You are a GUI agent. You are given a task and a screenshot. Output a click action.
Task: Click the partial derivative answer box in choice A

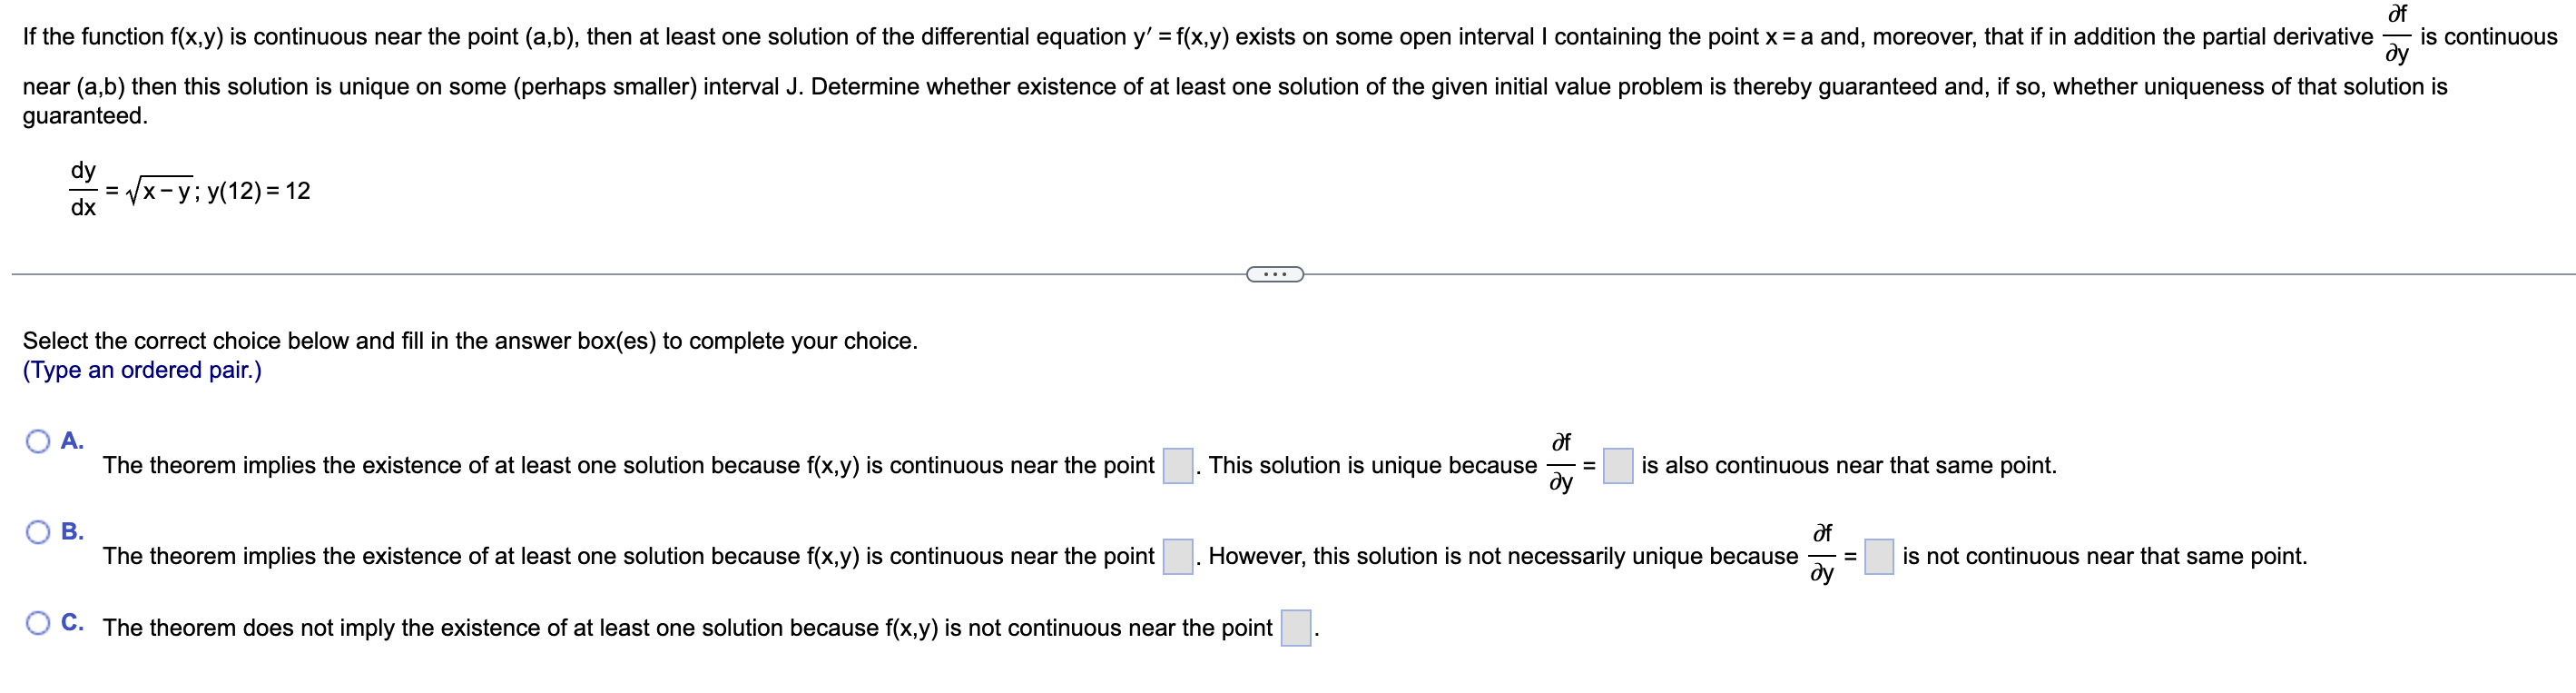tap(1618, 468)
